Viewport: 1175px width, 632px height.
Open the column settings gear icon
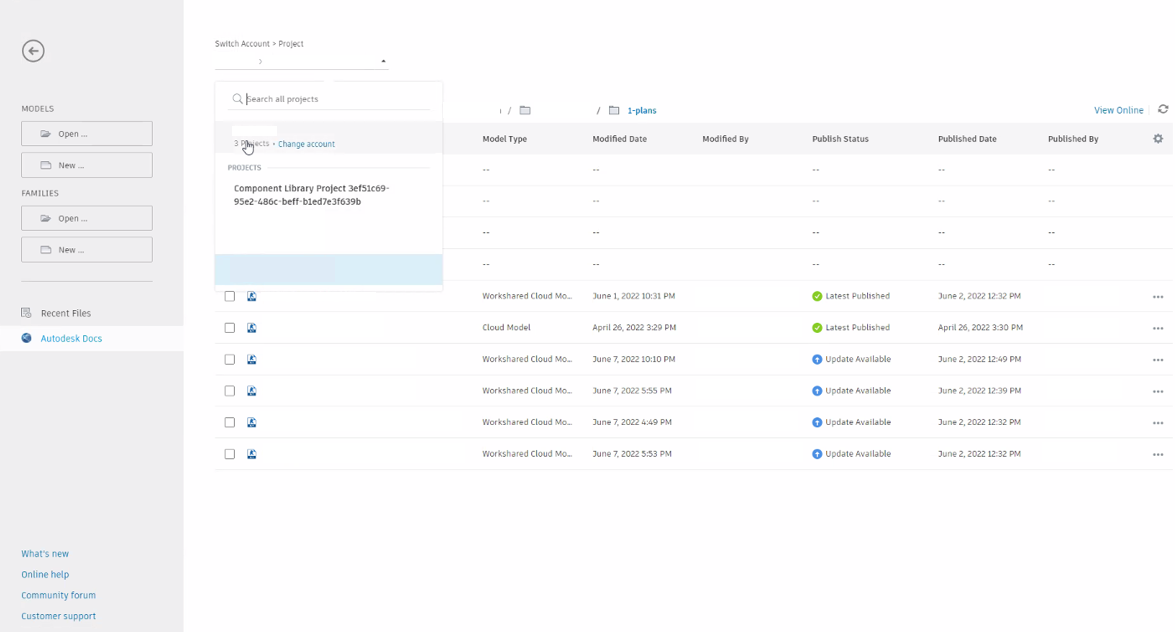[1158, 139]
